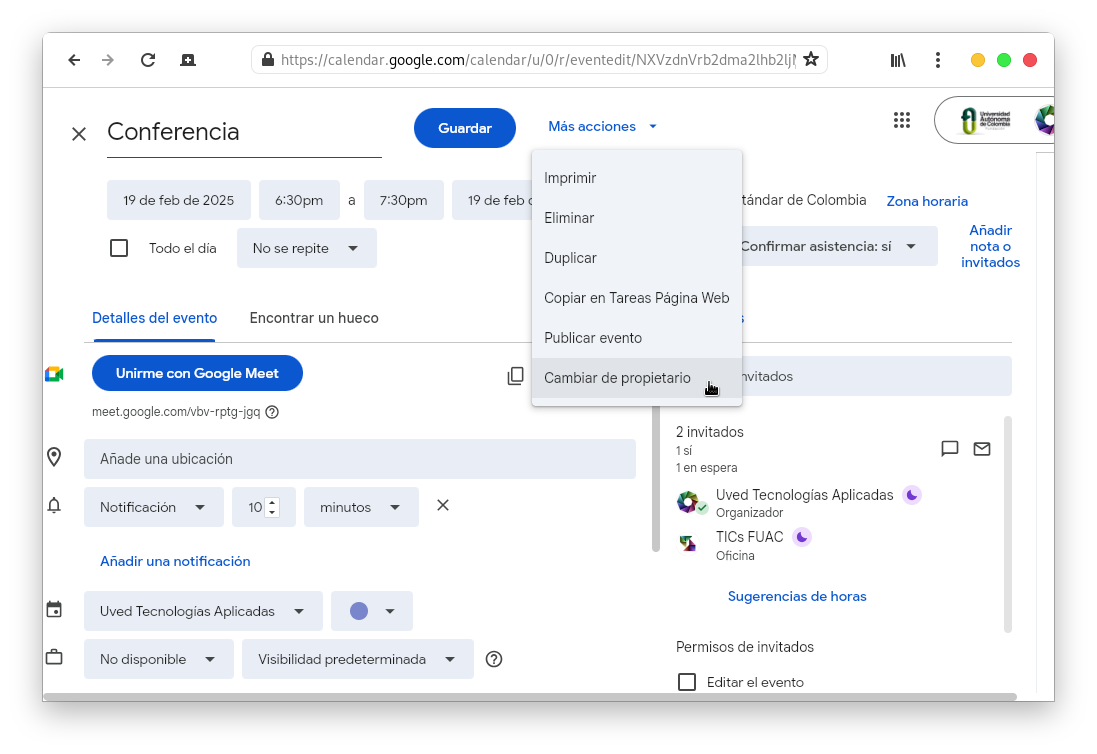Choose Duplicar in the actions menu

570,258
